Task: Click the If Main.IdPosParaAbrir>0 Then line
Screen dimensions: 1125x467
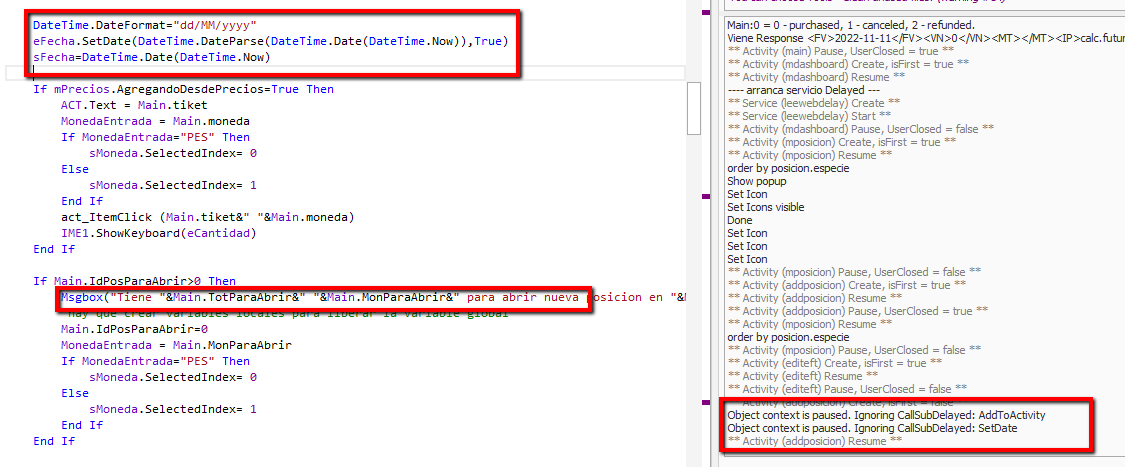Action: coord(134,281)
